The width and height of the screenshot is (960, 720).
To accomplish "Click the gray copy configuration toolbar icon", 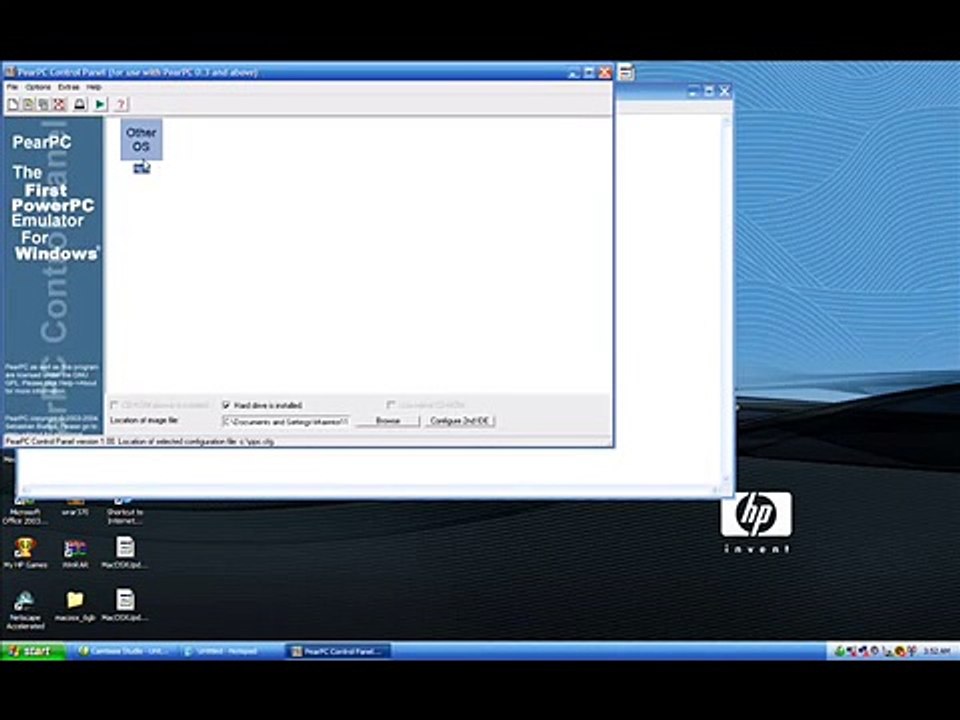I will tap(43, 105).
